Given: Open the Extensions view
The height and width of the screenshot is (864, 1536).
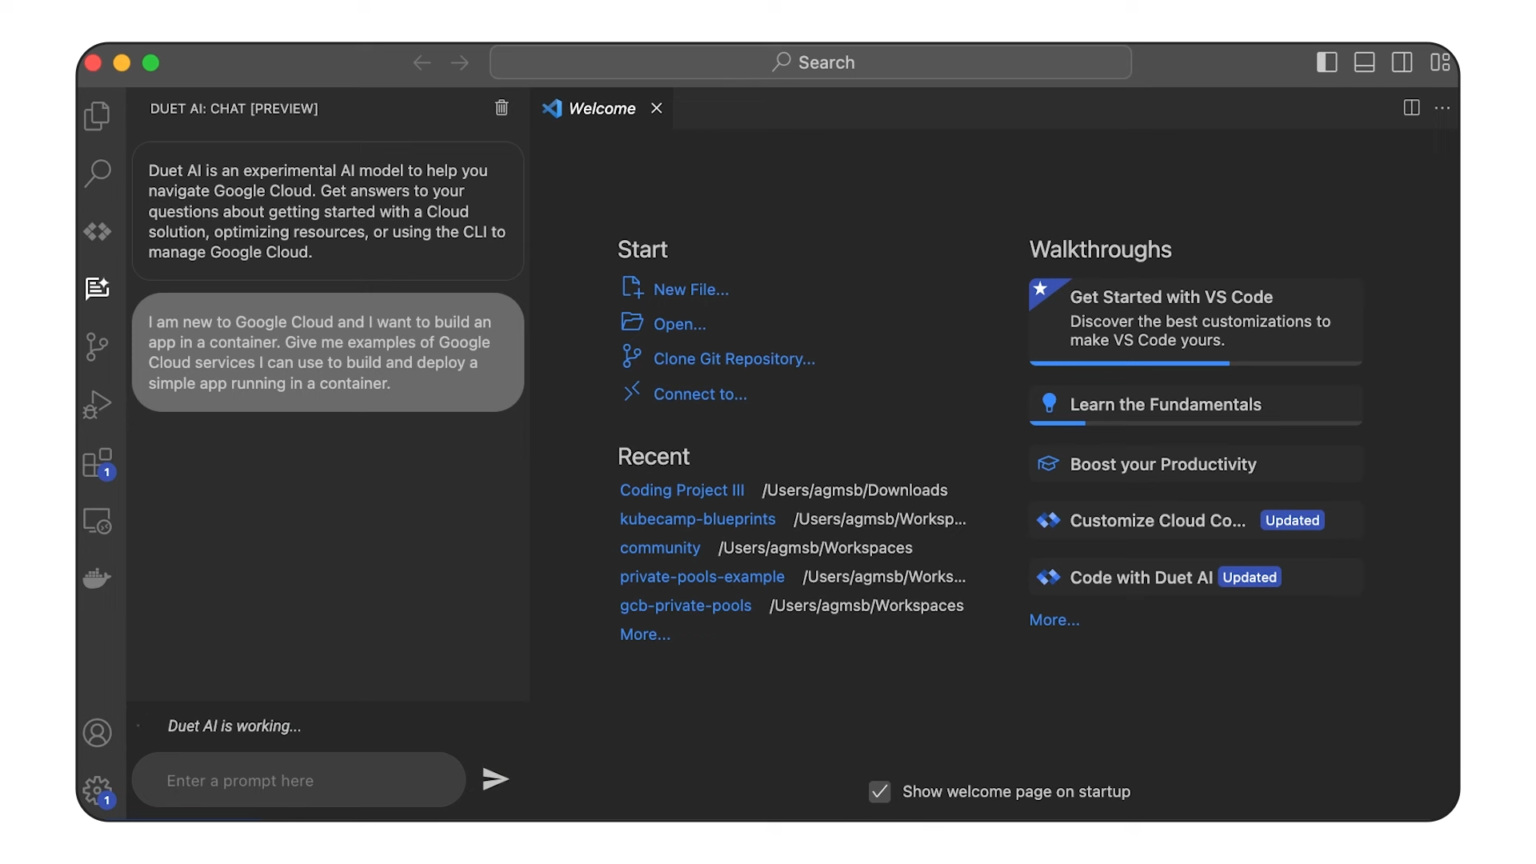Looking at the screenshot, I should click(x=97, y=463).
